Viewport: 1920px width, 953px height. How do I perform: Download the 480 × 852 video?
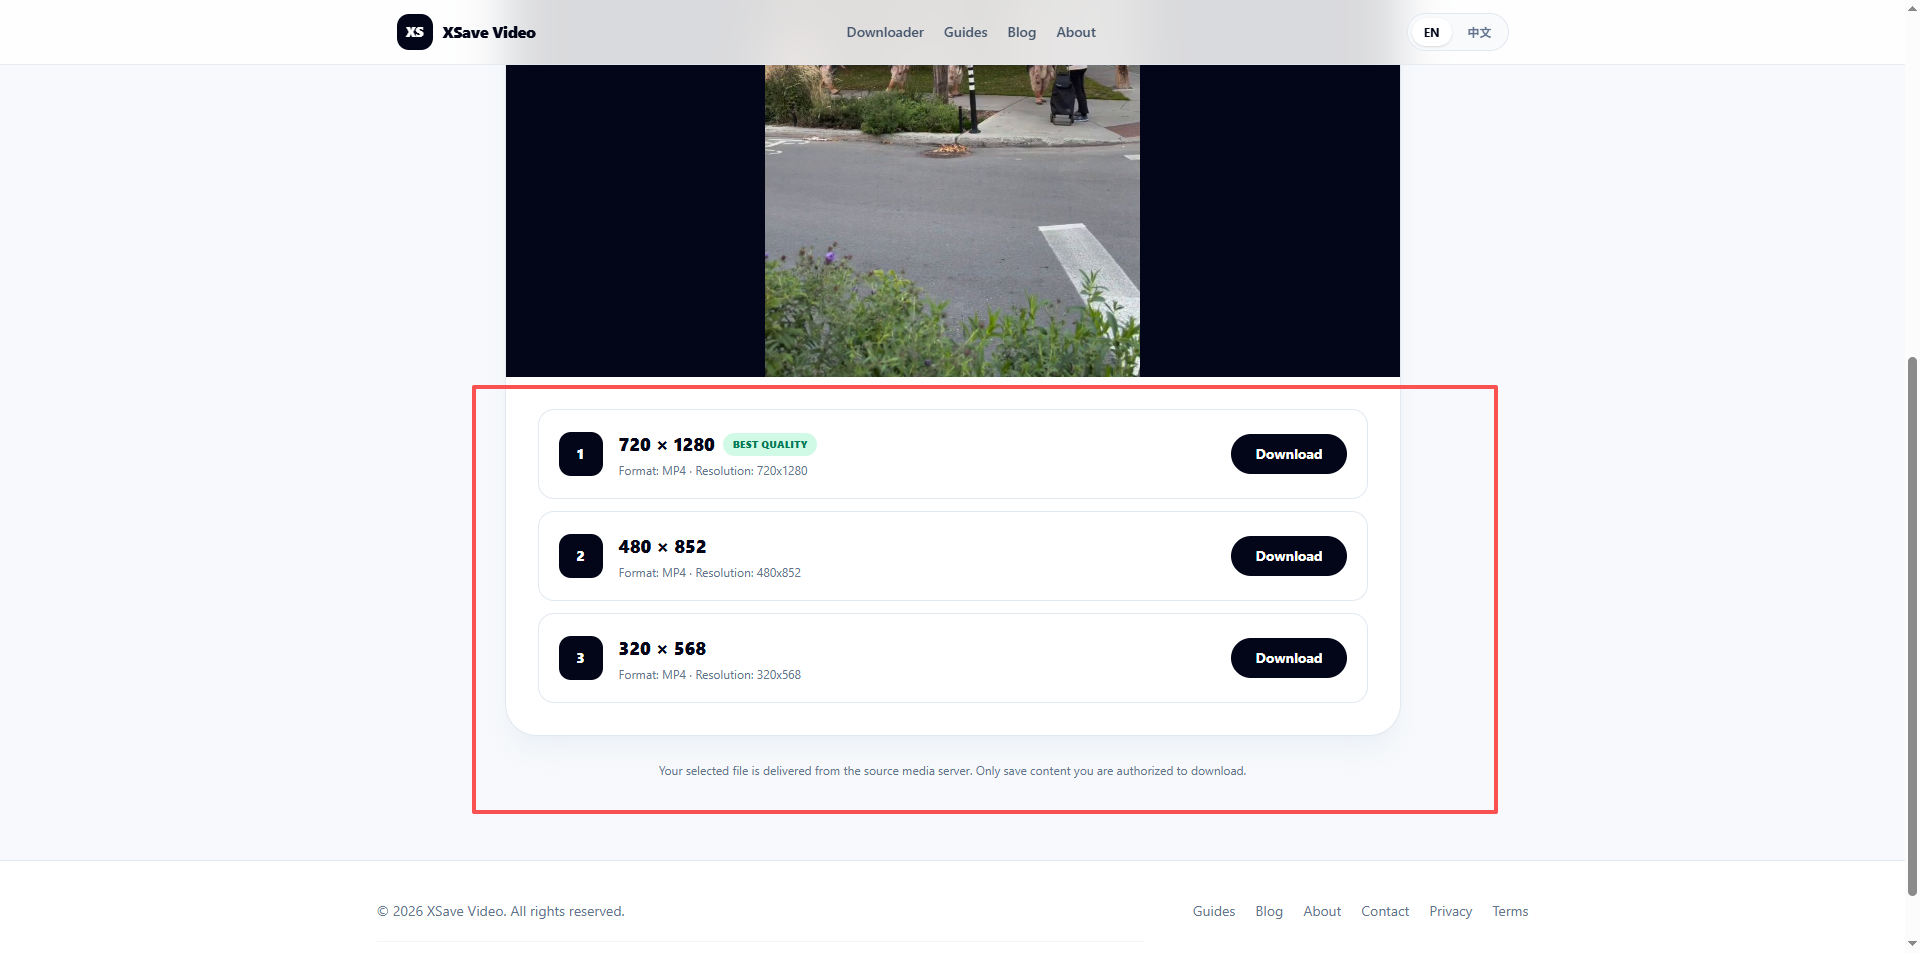1288,556
